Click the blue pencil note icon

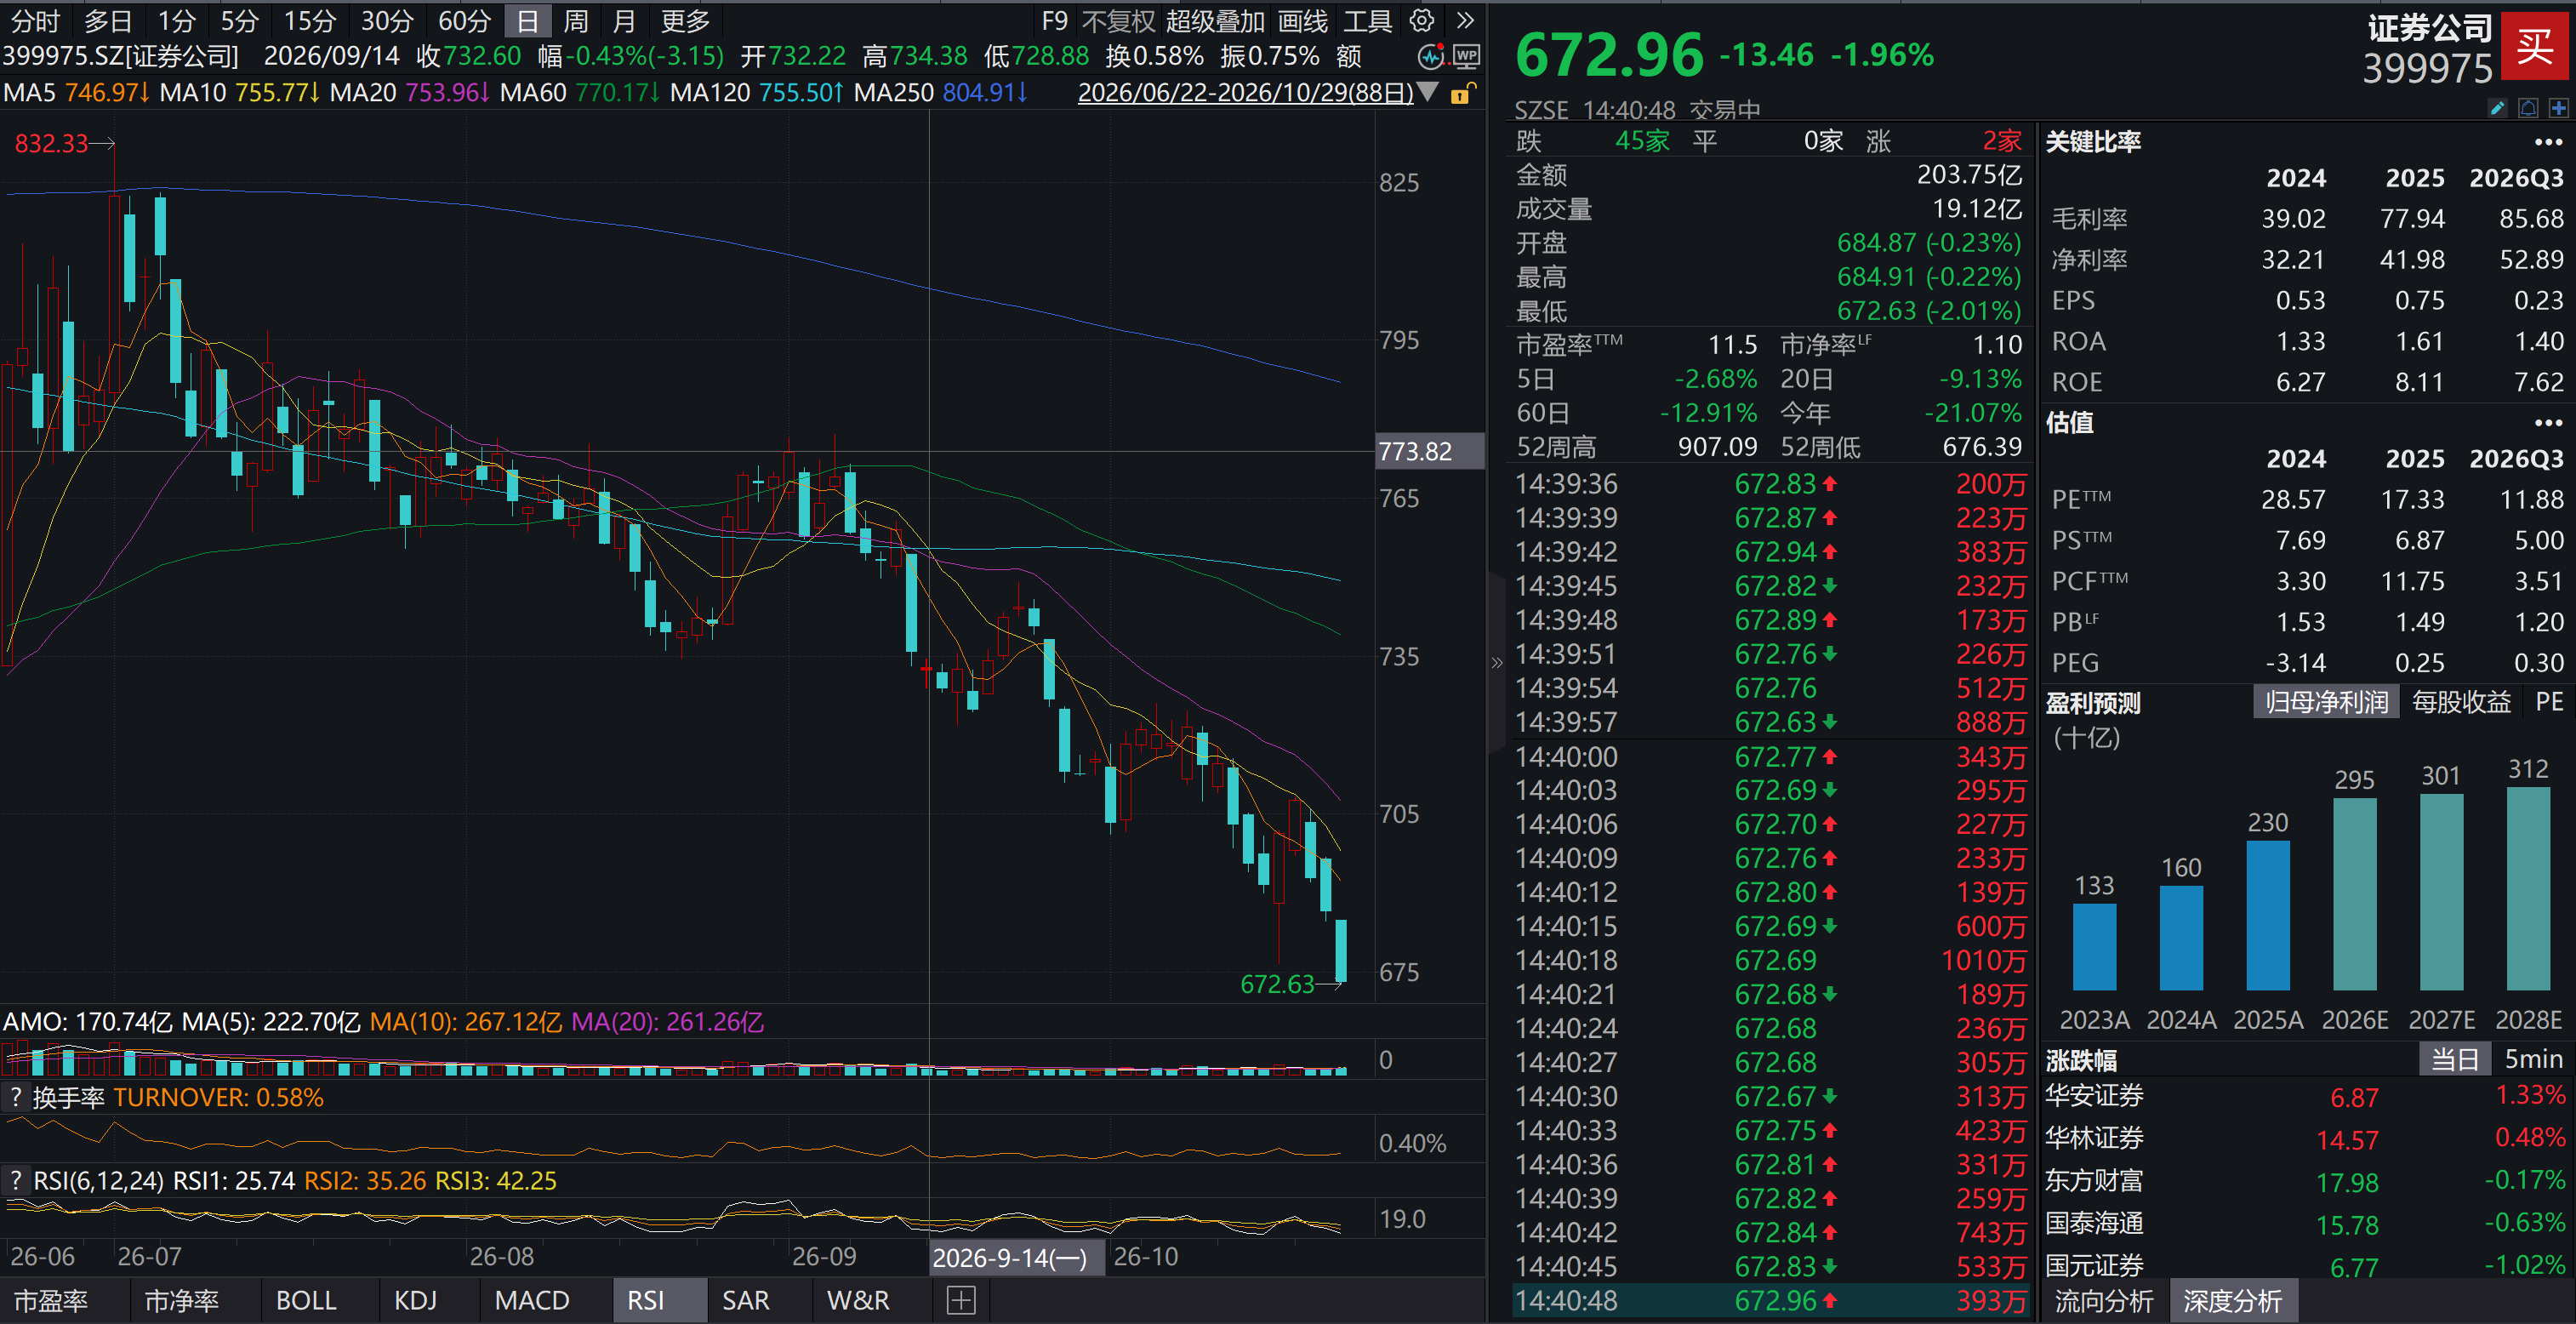point(2497,108)
